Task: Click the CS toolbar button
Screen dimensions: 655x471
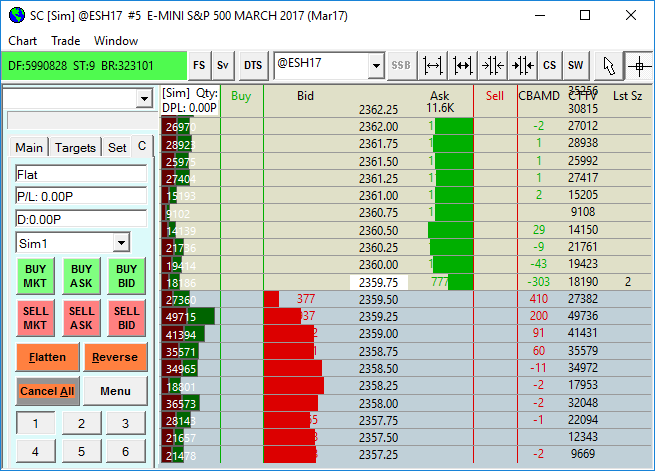Action: [549, 66]
